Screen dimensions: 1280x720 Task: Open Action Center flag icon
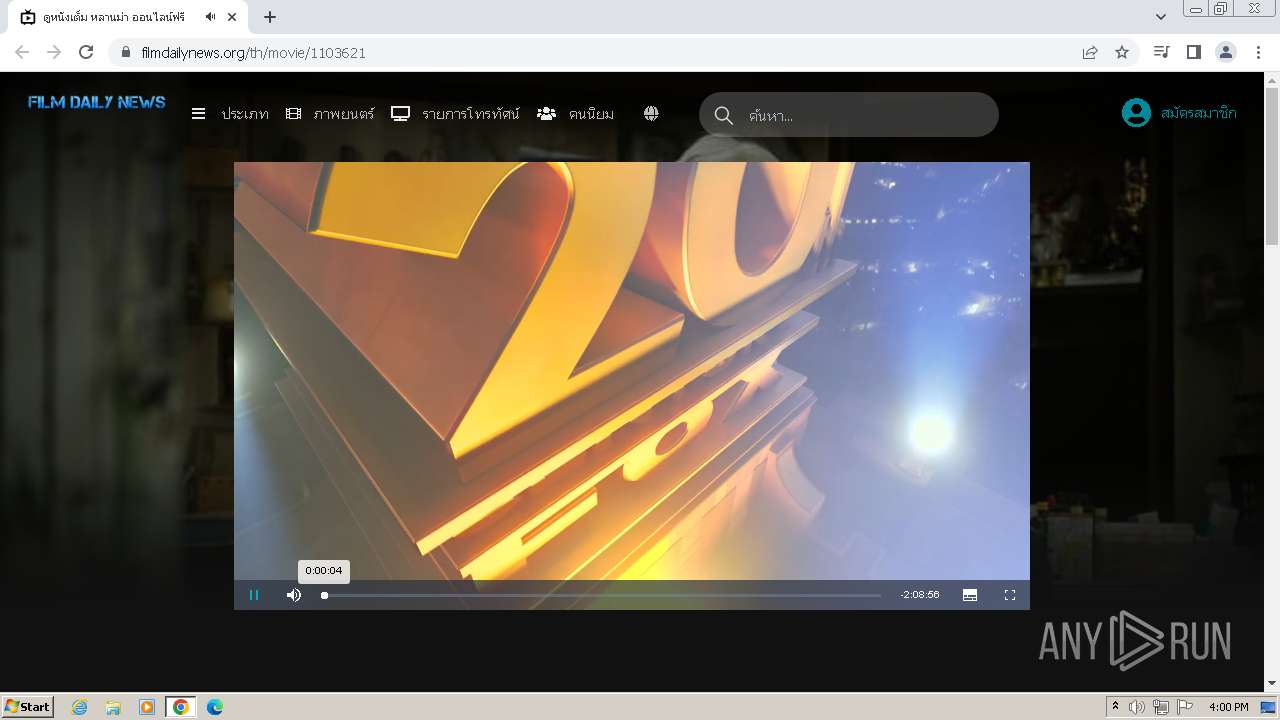[x=1185, y=707]
